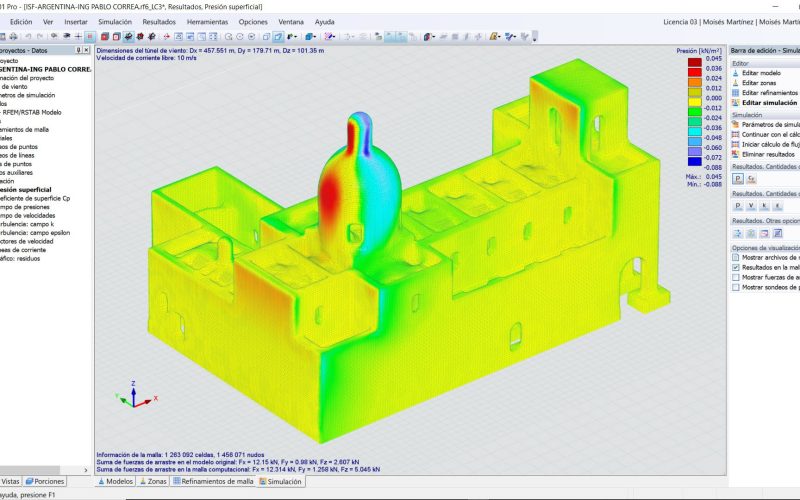This screenshot has height=500, width=800.
Task: Switch to the Modelos tab
Action: pos(116,481)
